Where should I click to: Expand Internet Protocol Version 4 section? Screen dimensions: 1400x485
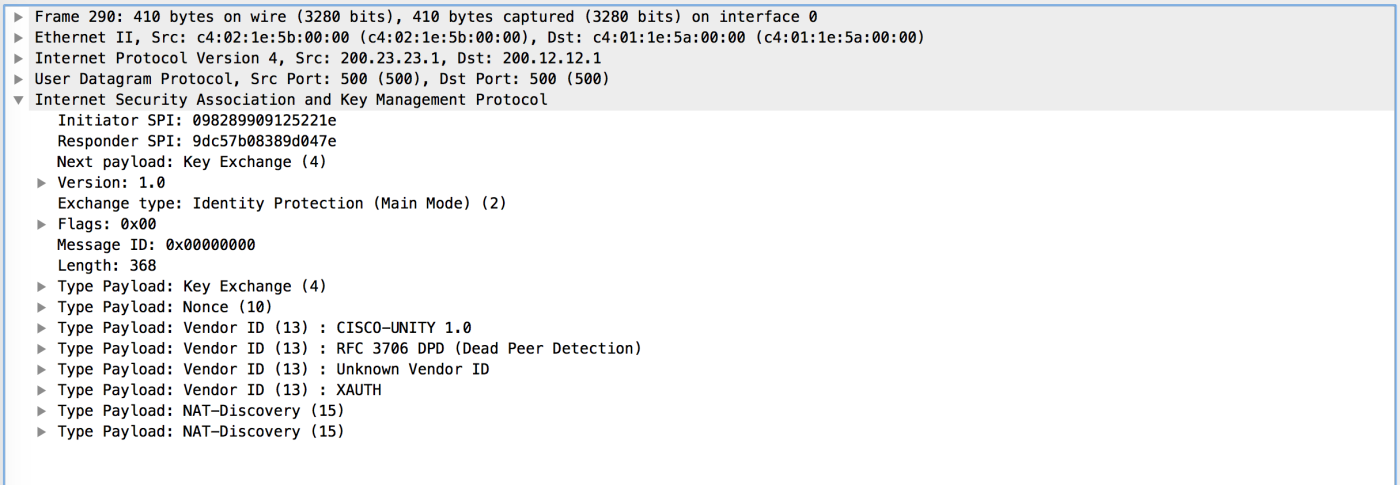pos(19,58)
